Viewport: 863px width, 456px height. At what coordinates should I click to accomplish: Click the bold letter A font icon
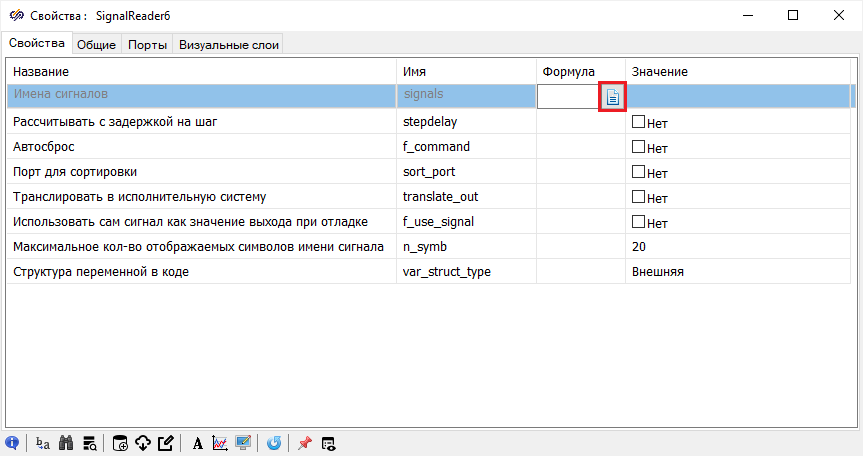198,443
